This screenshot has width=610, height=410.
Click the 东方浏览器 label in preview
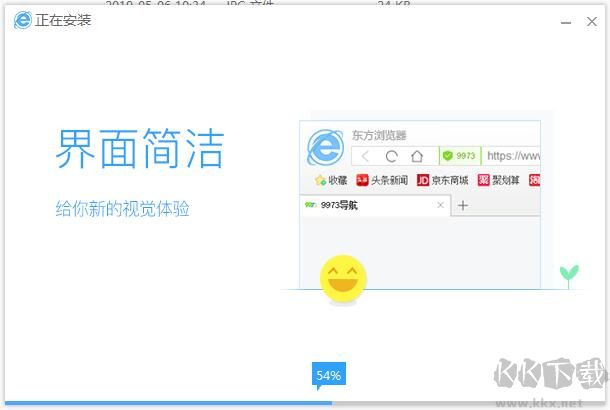pos(379,135)
